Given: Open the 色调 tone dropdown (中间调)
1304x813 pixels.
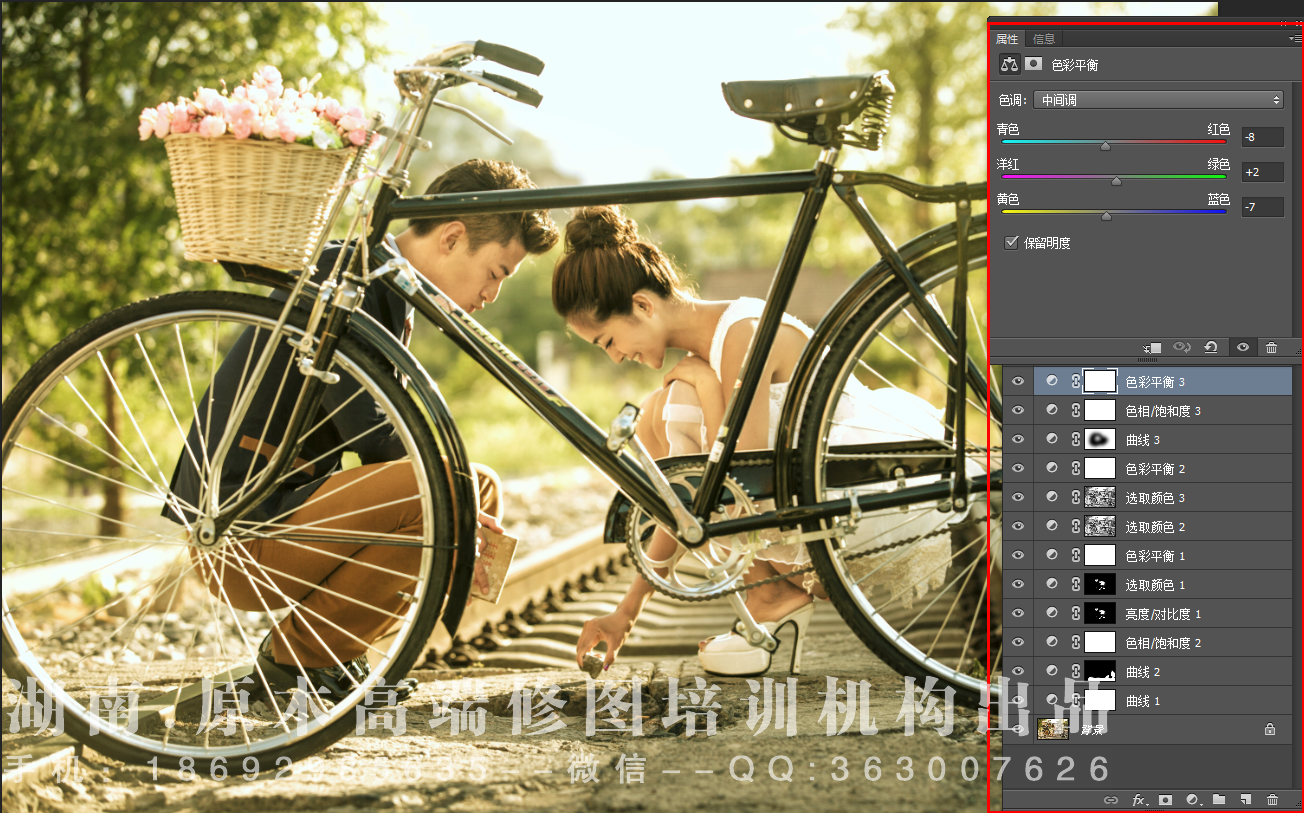Looking at the screenshot, I should click(x=1158, y=100).
